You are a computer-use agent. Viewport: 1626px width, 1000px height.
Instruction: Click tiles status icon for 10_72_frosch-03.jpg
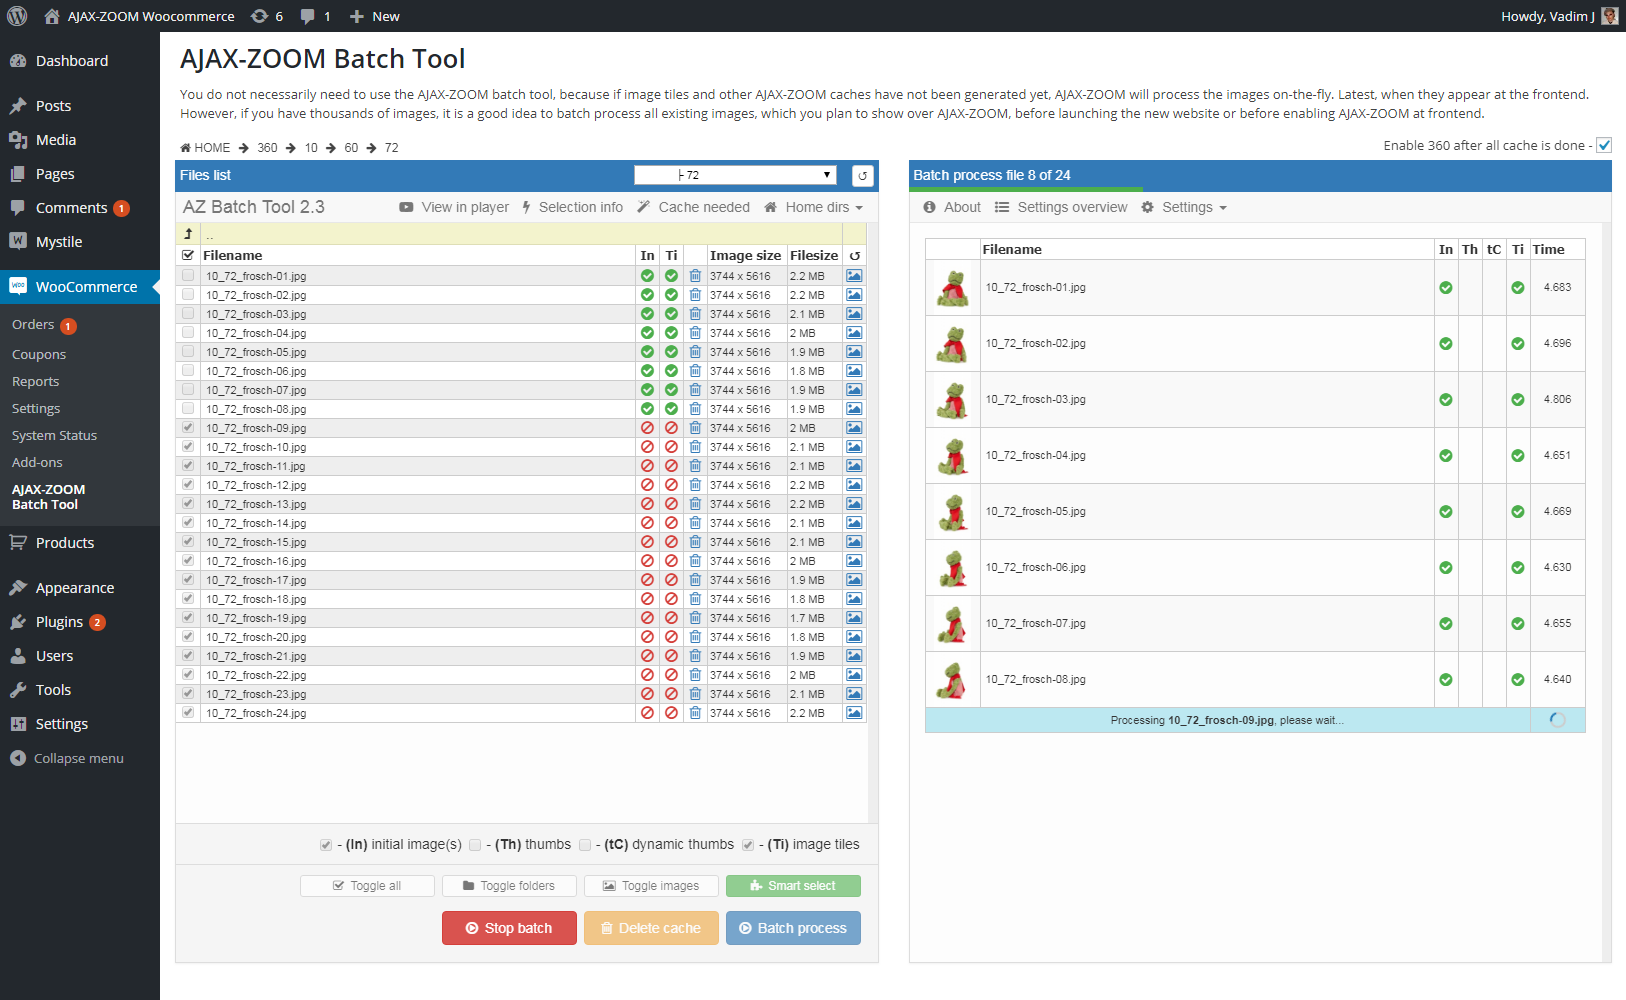(x=671, y=314)
